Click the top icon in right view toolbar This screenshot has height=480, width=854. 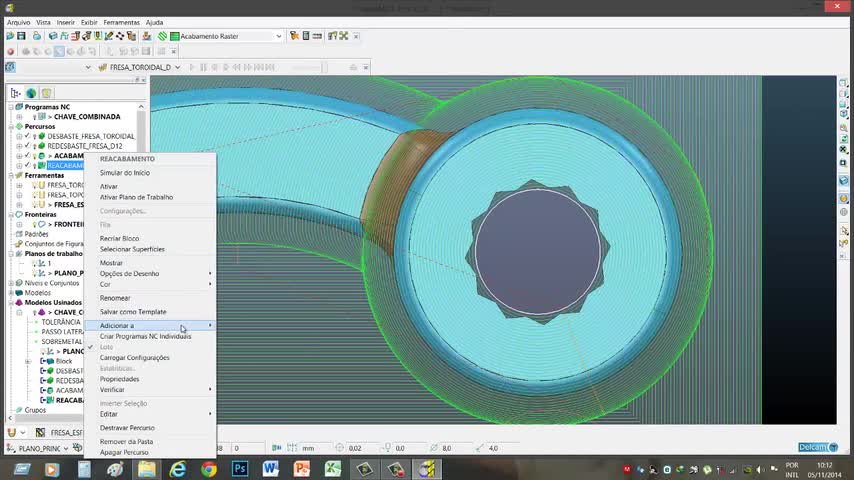pos(843,83)
